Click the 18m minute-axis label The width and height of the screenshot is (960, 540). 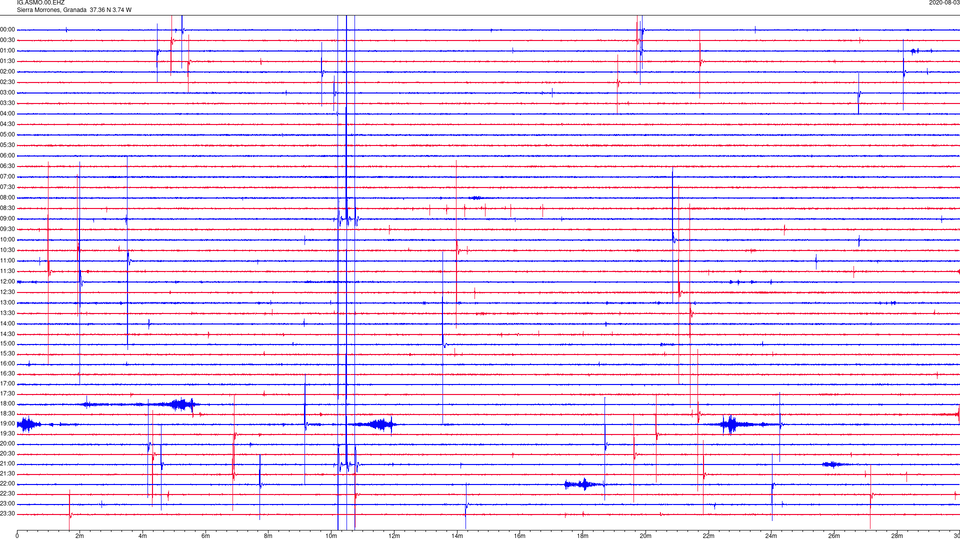(x=583, y=536)
